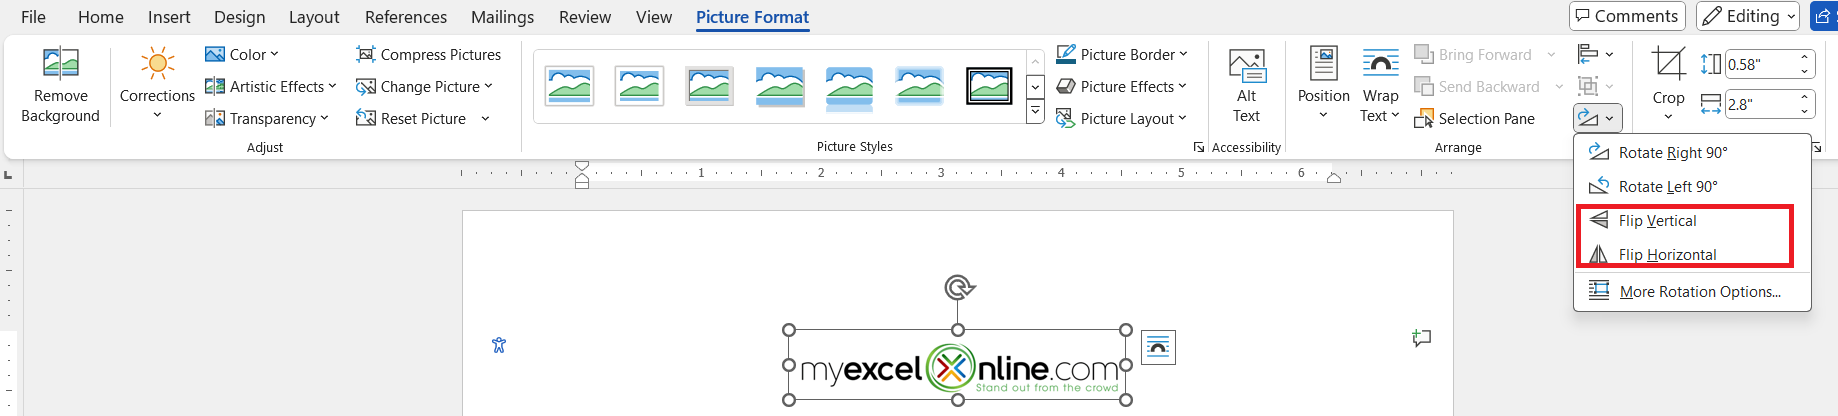
Task: Open Change Picture menu
Action: 424,86
